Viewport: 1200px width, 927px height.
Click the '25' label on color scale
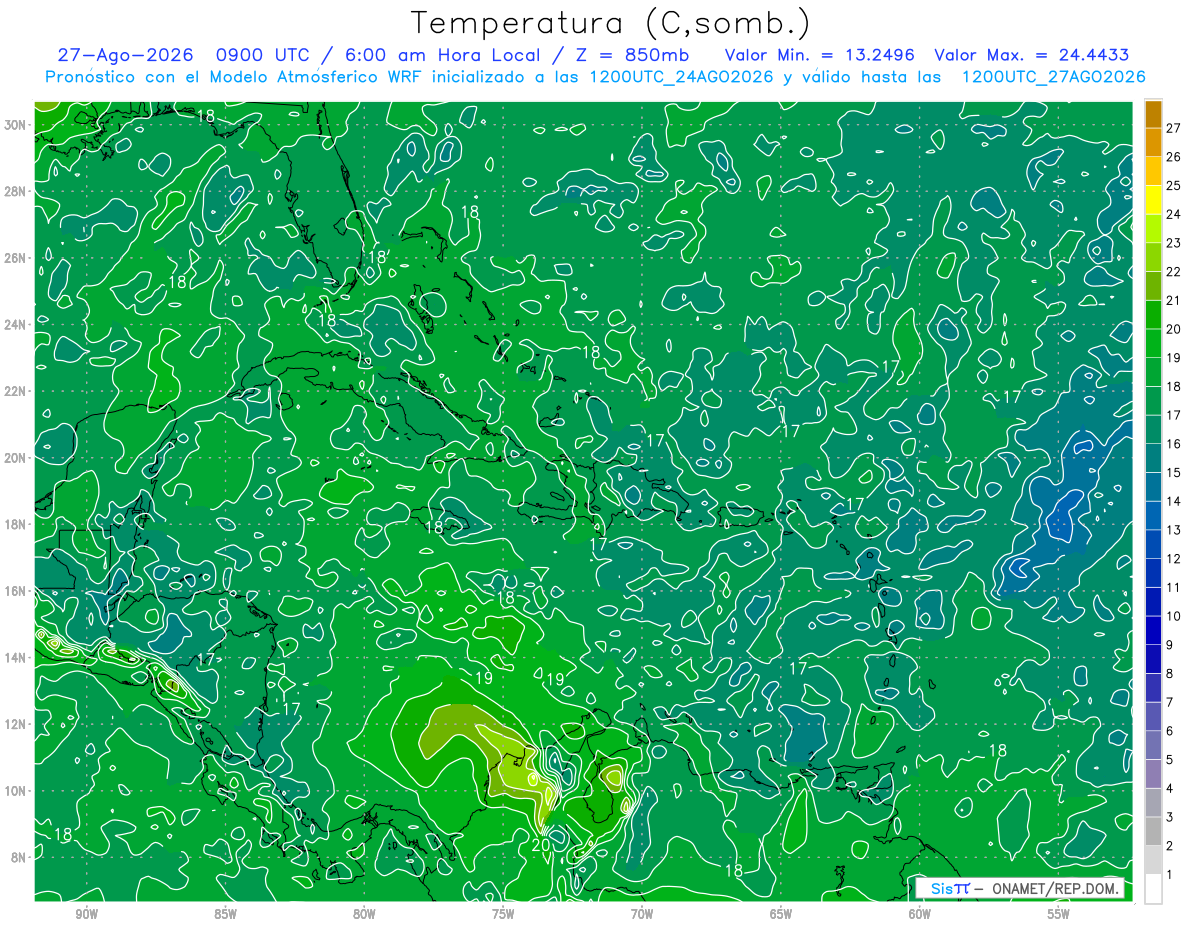point(1174,185)
